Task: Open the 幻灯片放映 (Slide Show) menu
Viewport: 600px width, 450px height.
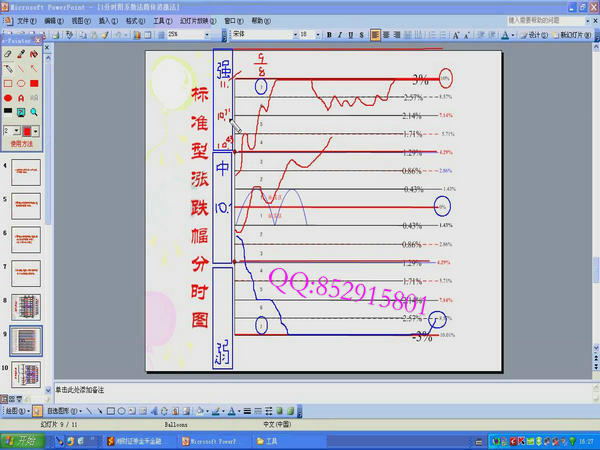Action: 192,20
